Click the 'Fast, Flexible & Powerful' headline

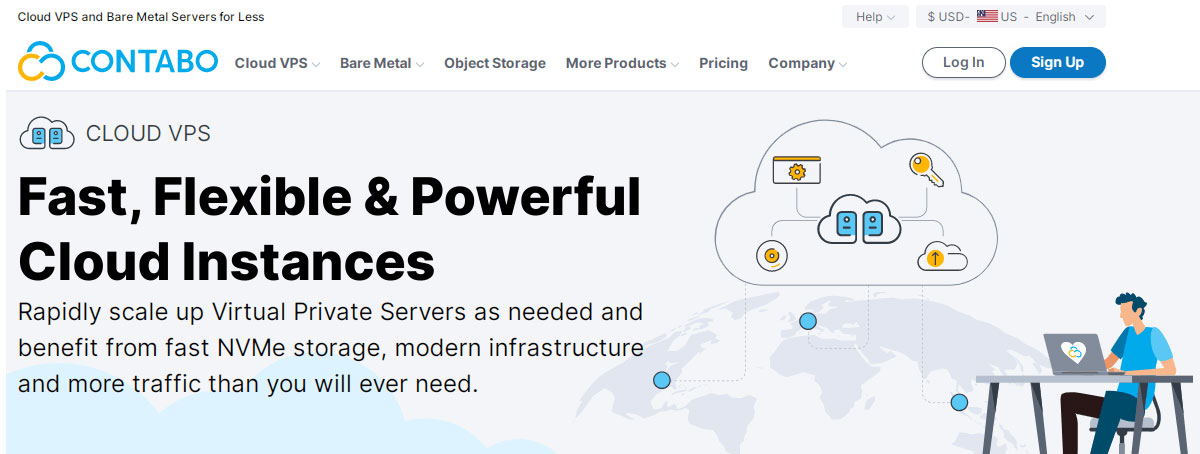click(x=329, y=196)
